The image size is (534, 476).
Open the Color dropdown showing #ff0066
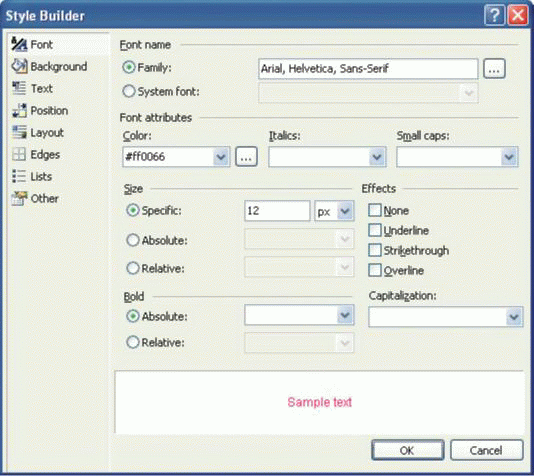pyautogui.click(x=221, y=157)
